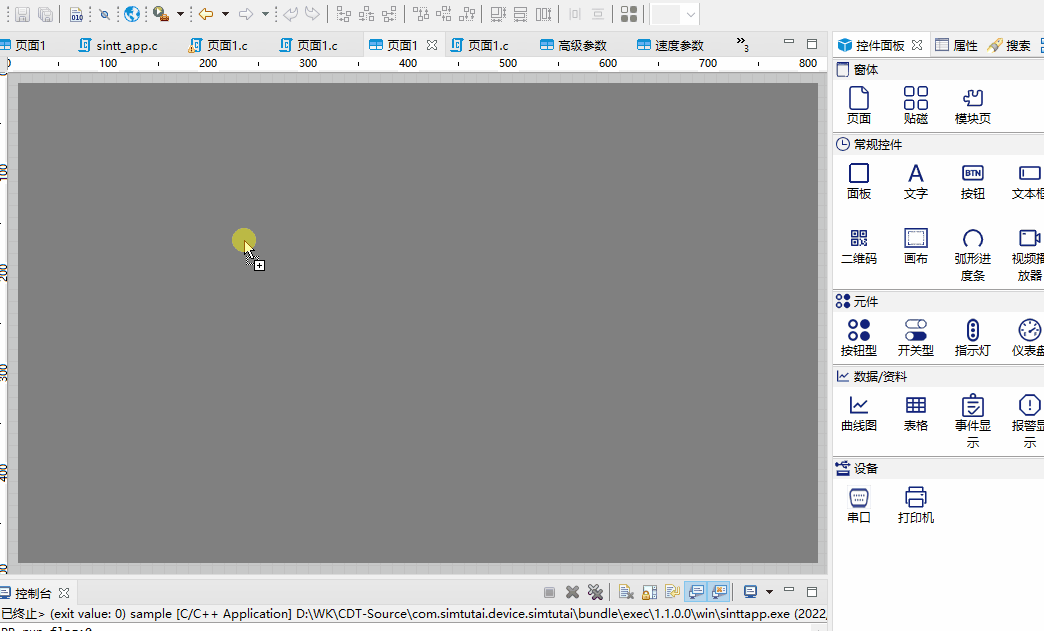Click the Save toolbar icon
Image resolution: width=1044 pixels, height=631 pixels.
click(21, 13)
